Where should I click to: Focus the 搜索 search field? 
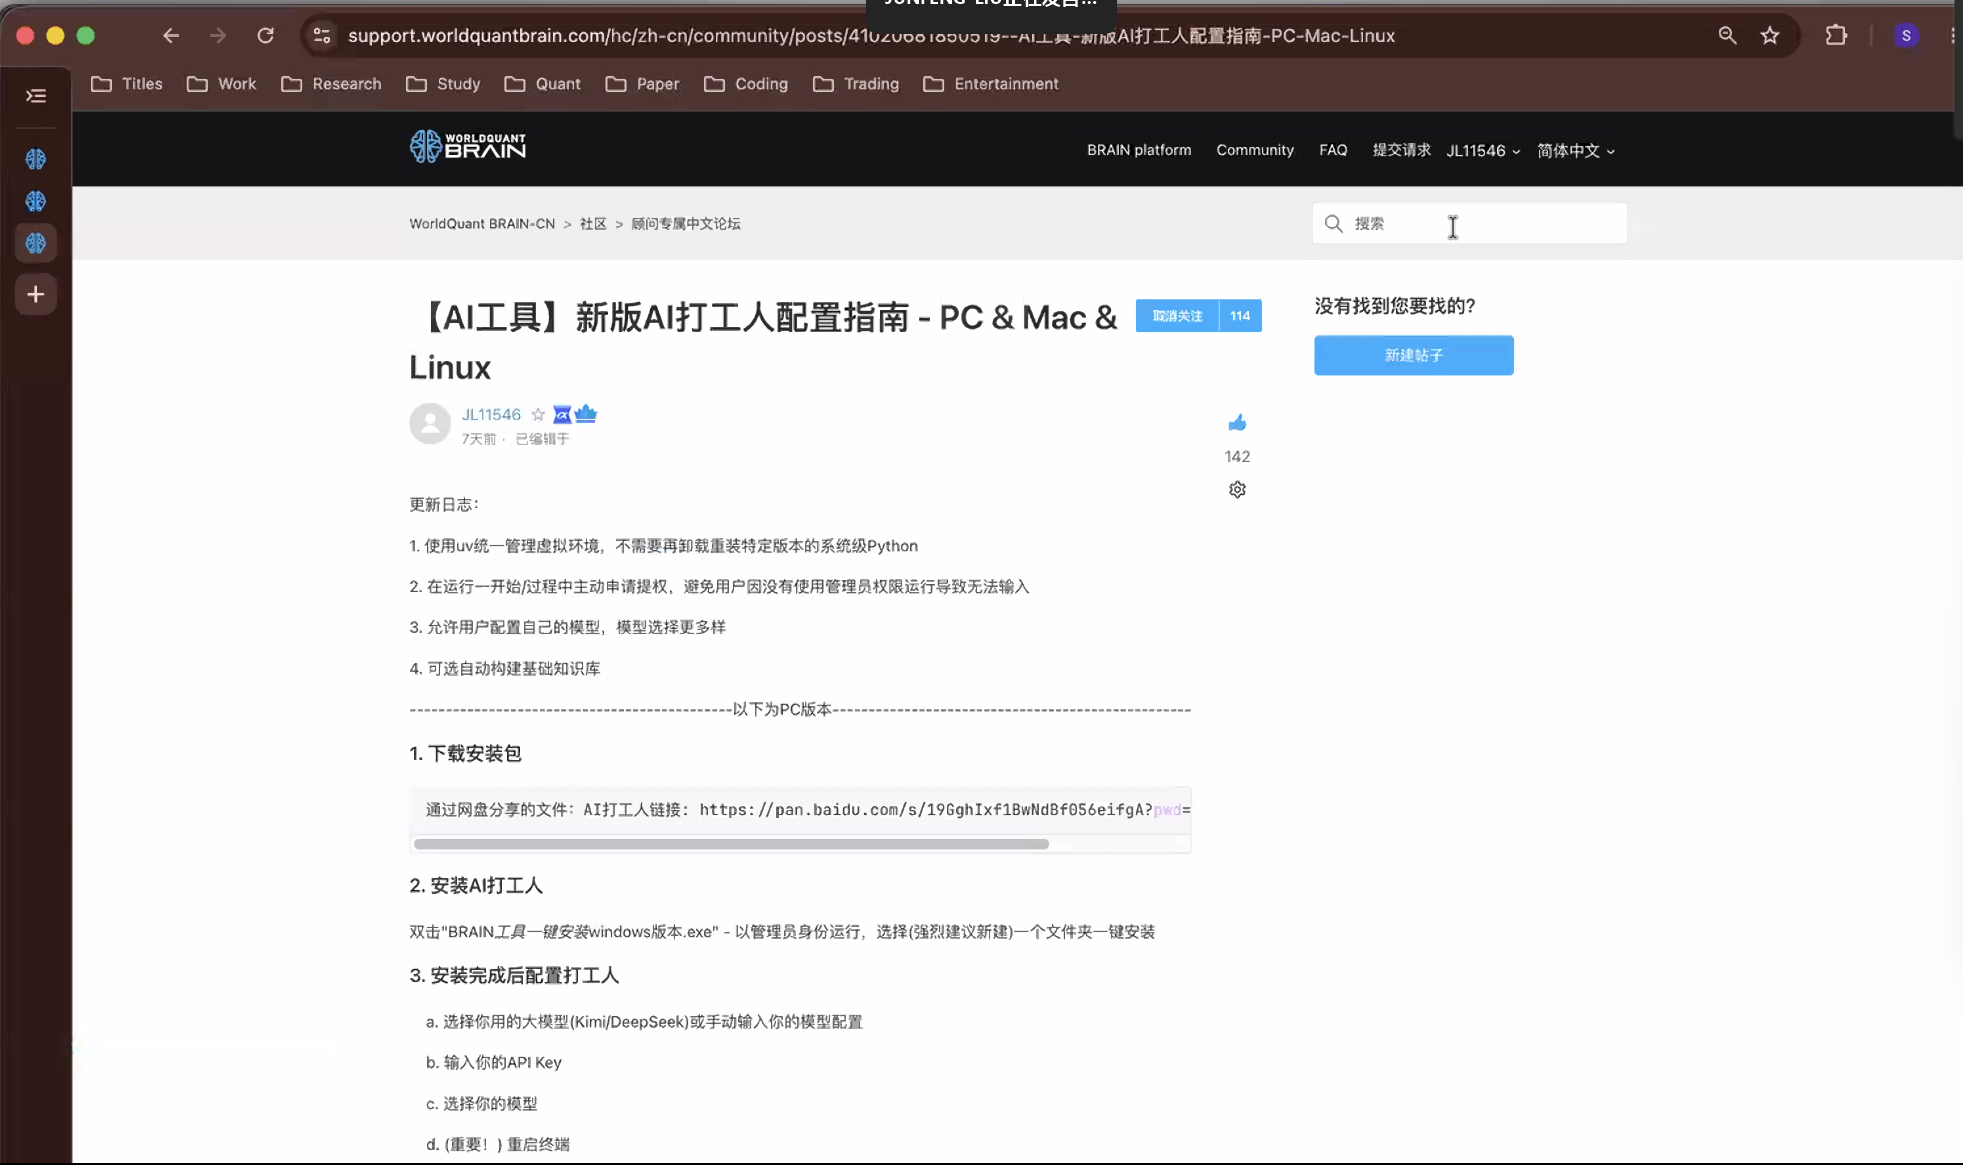point(1469,223)
